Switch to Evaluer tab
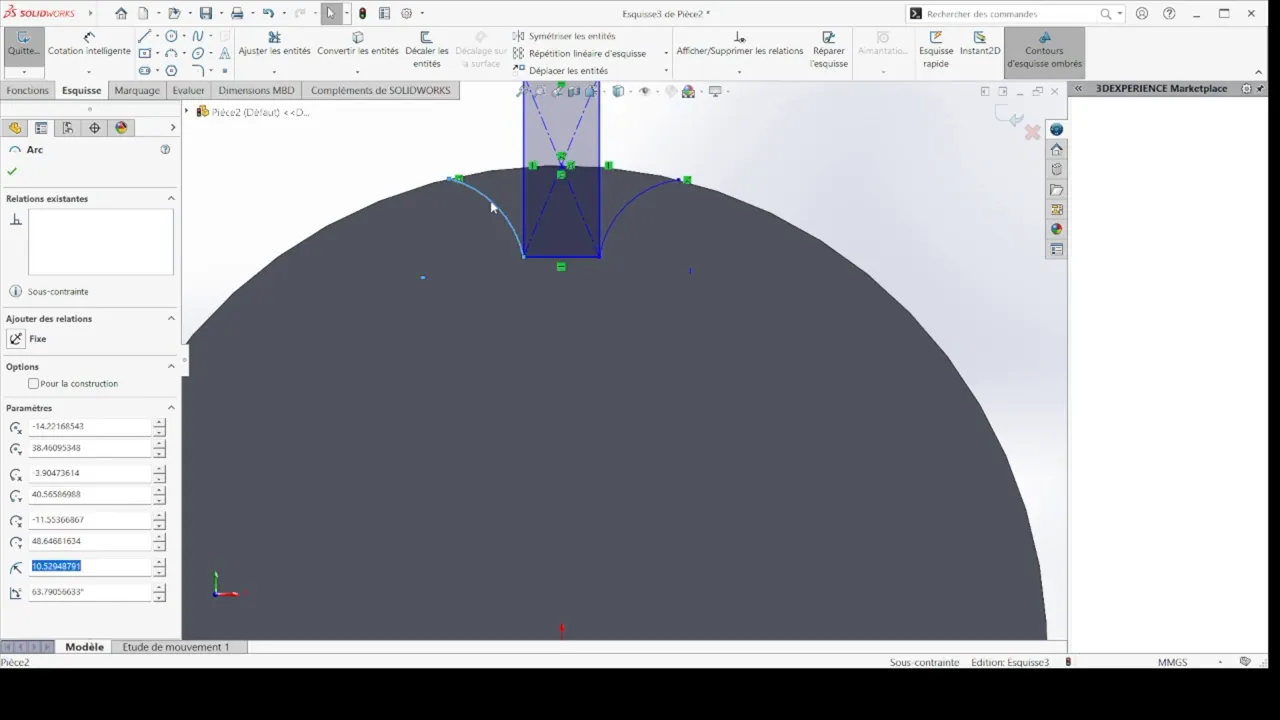1280x720 pixels. [188, 90]
